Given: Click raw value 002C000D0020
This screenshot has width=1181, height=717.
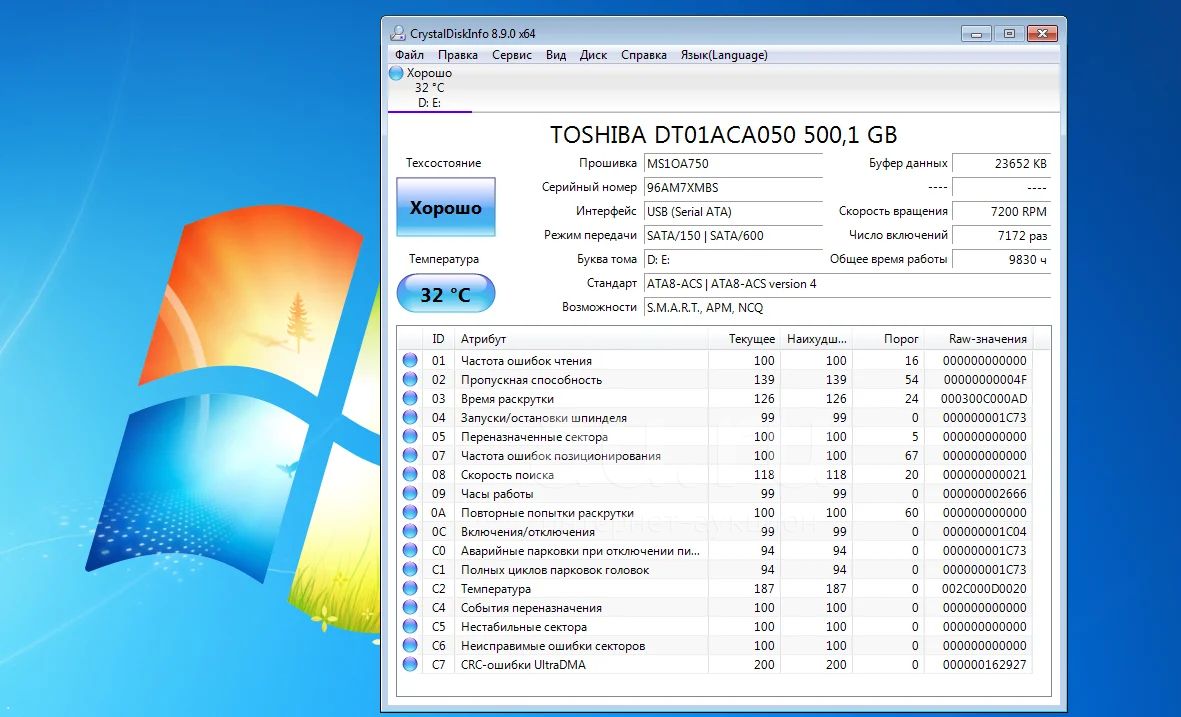Looking at the screenshot, I should coord(984,589).
